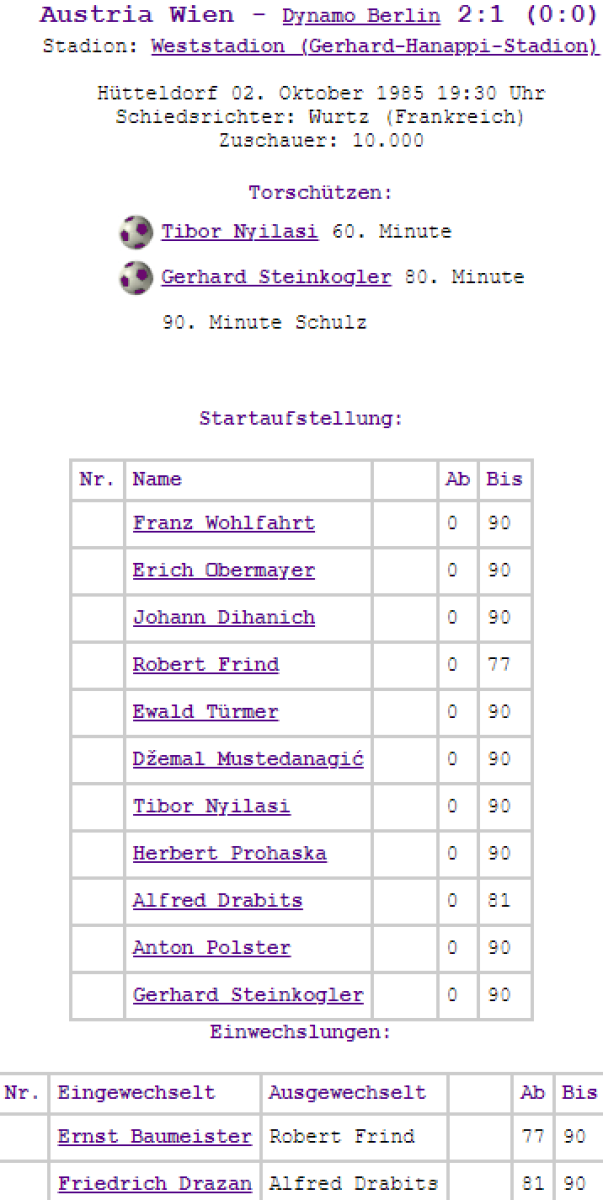603x1200 pixels.
Task: Click Herbert Prohaska in the starting lineup
Action: tap(229, 854)
